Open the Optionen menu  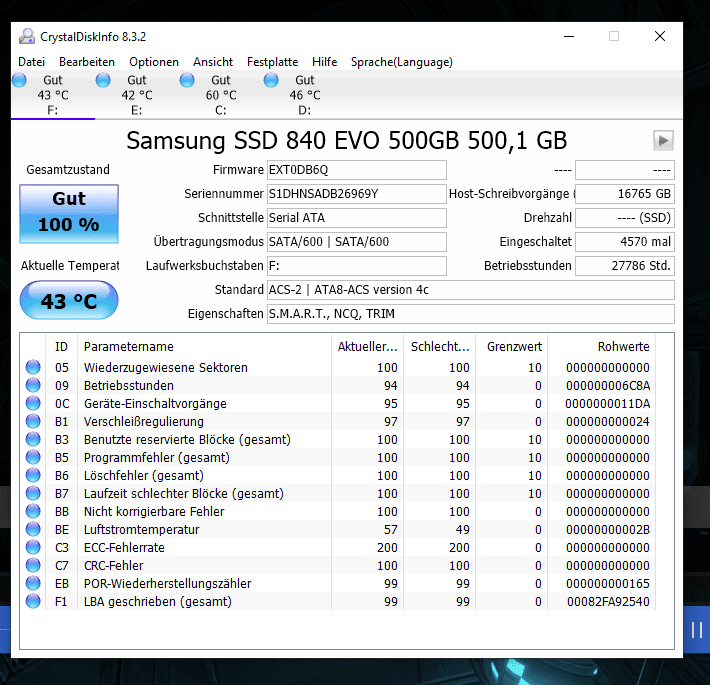154,62
